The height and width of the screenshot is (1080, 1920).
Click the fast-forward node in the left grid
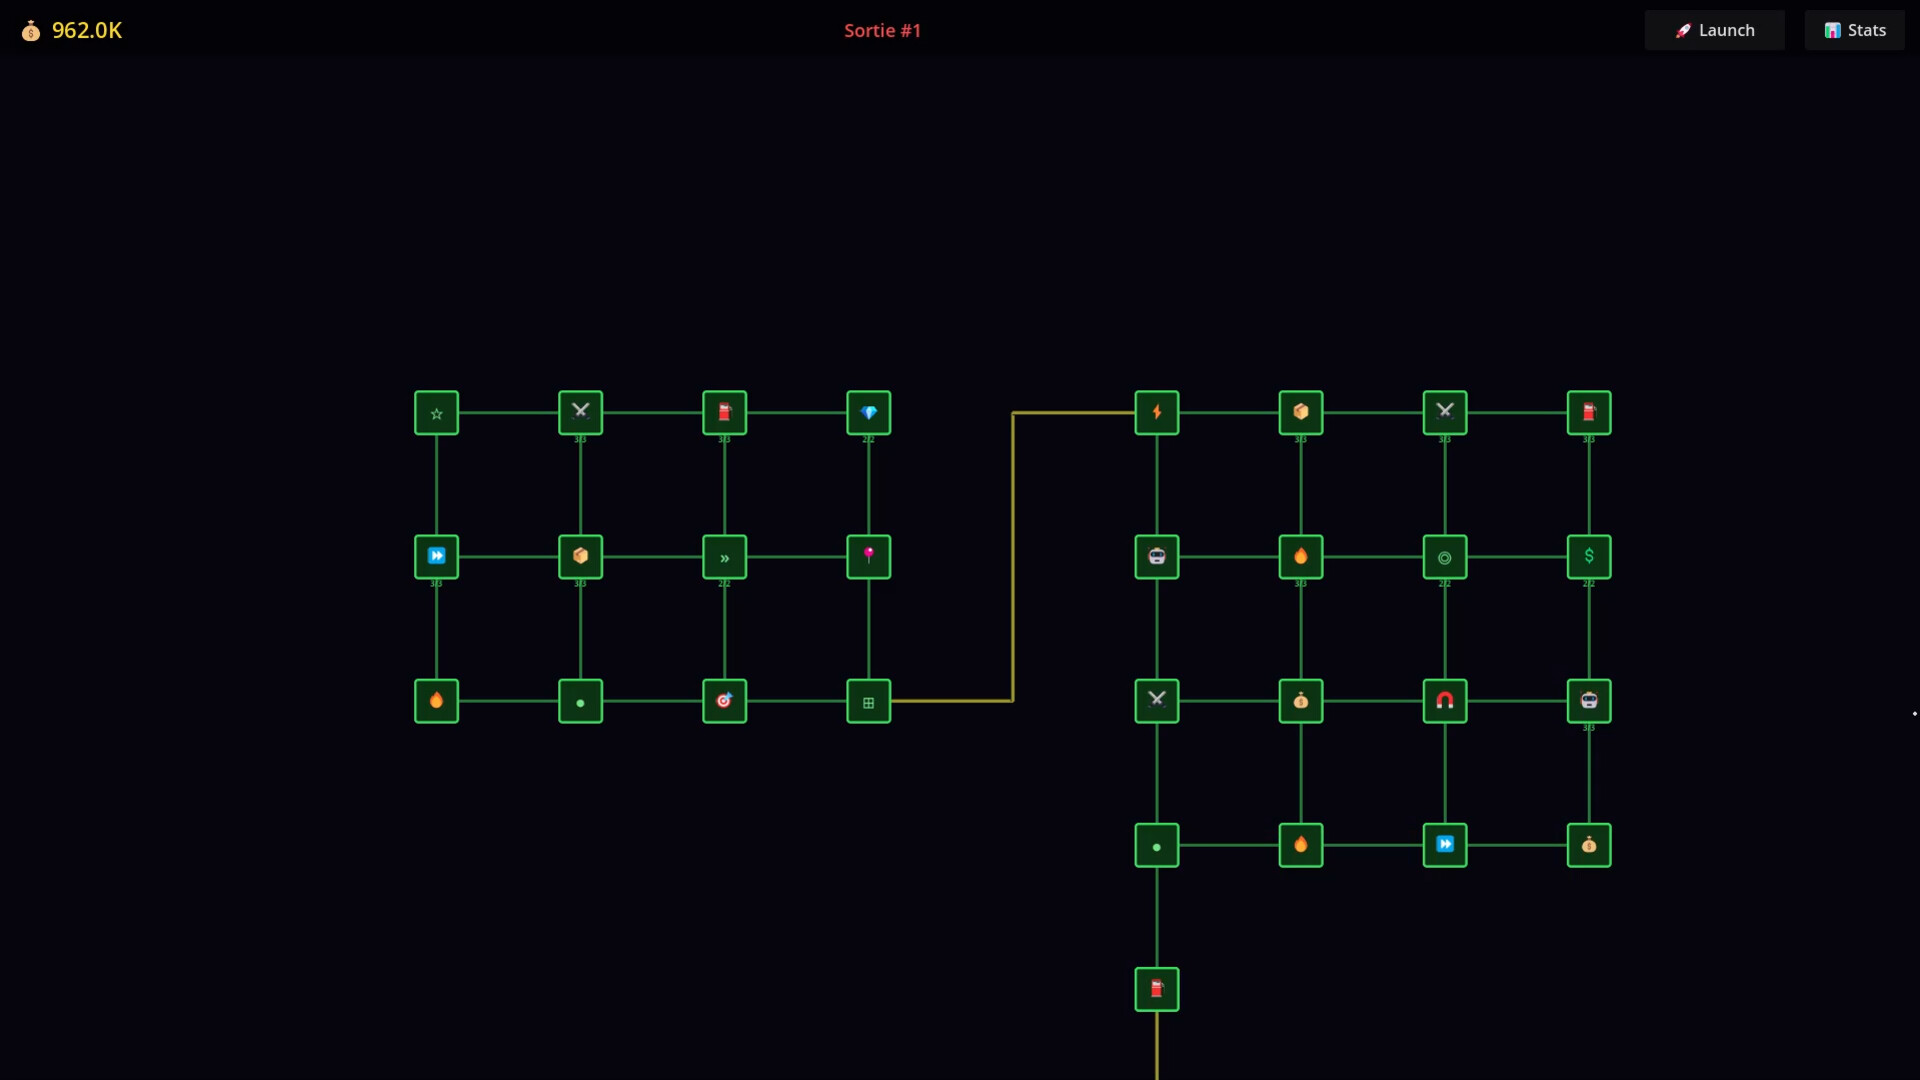[436, 557]
